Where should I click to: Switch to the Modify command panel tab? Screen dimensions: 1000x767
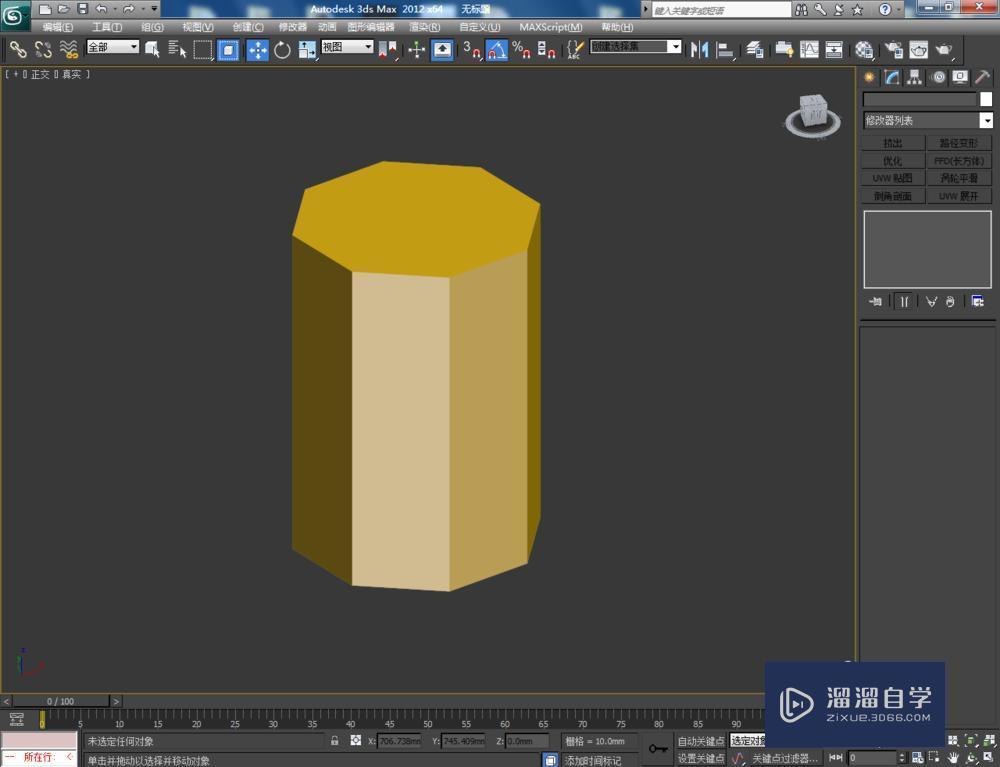click(891, 79)
